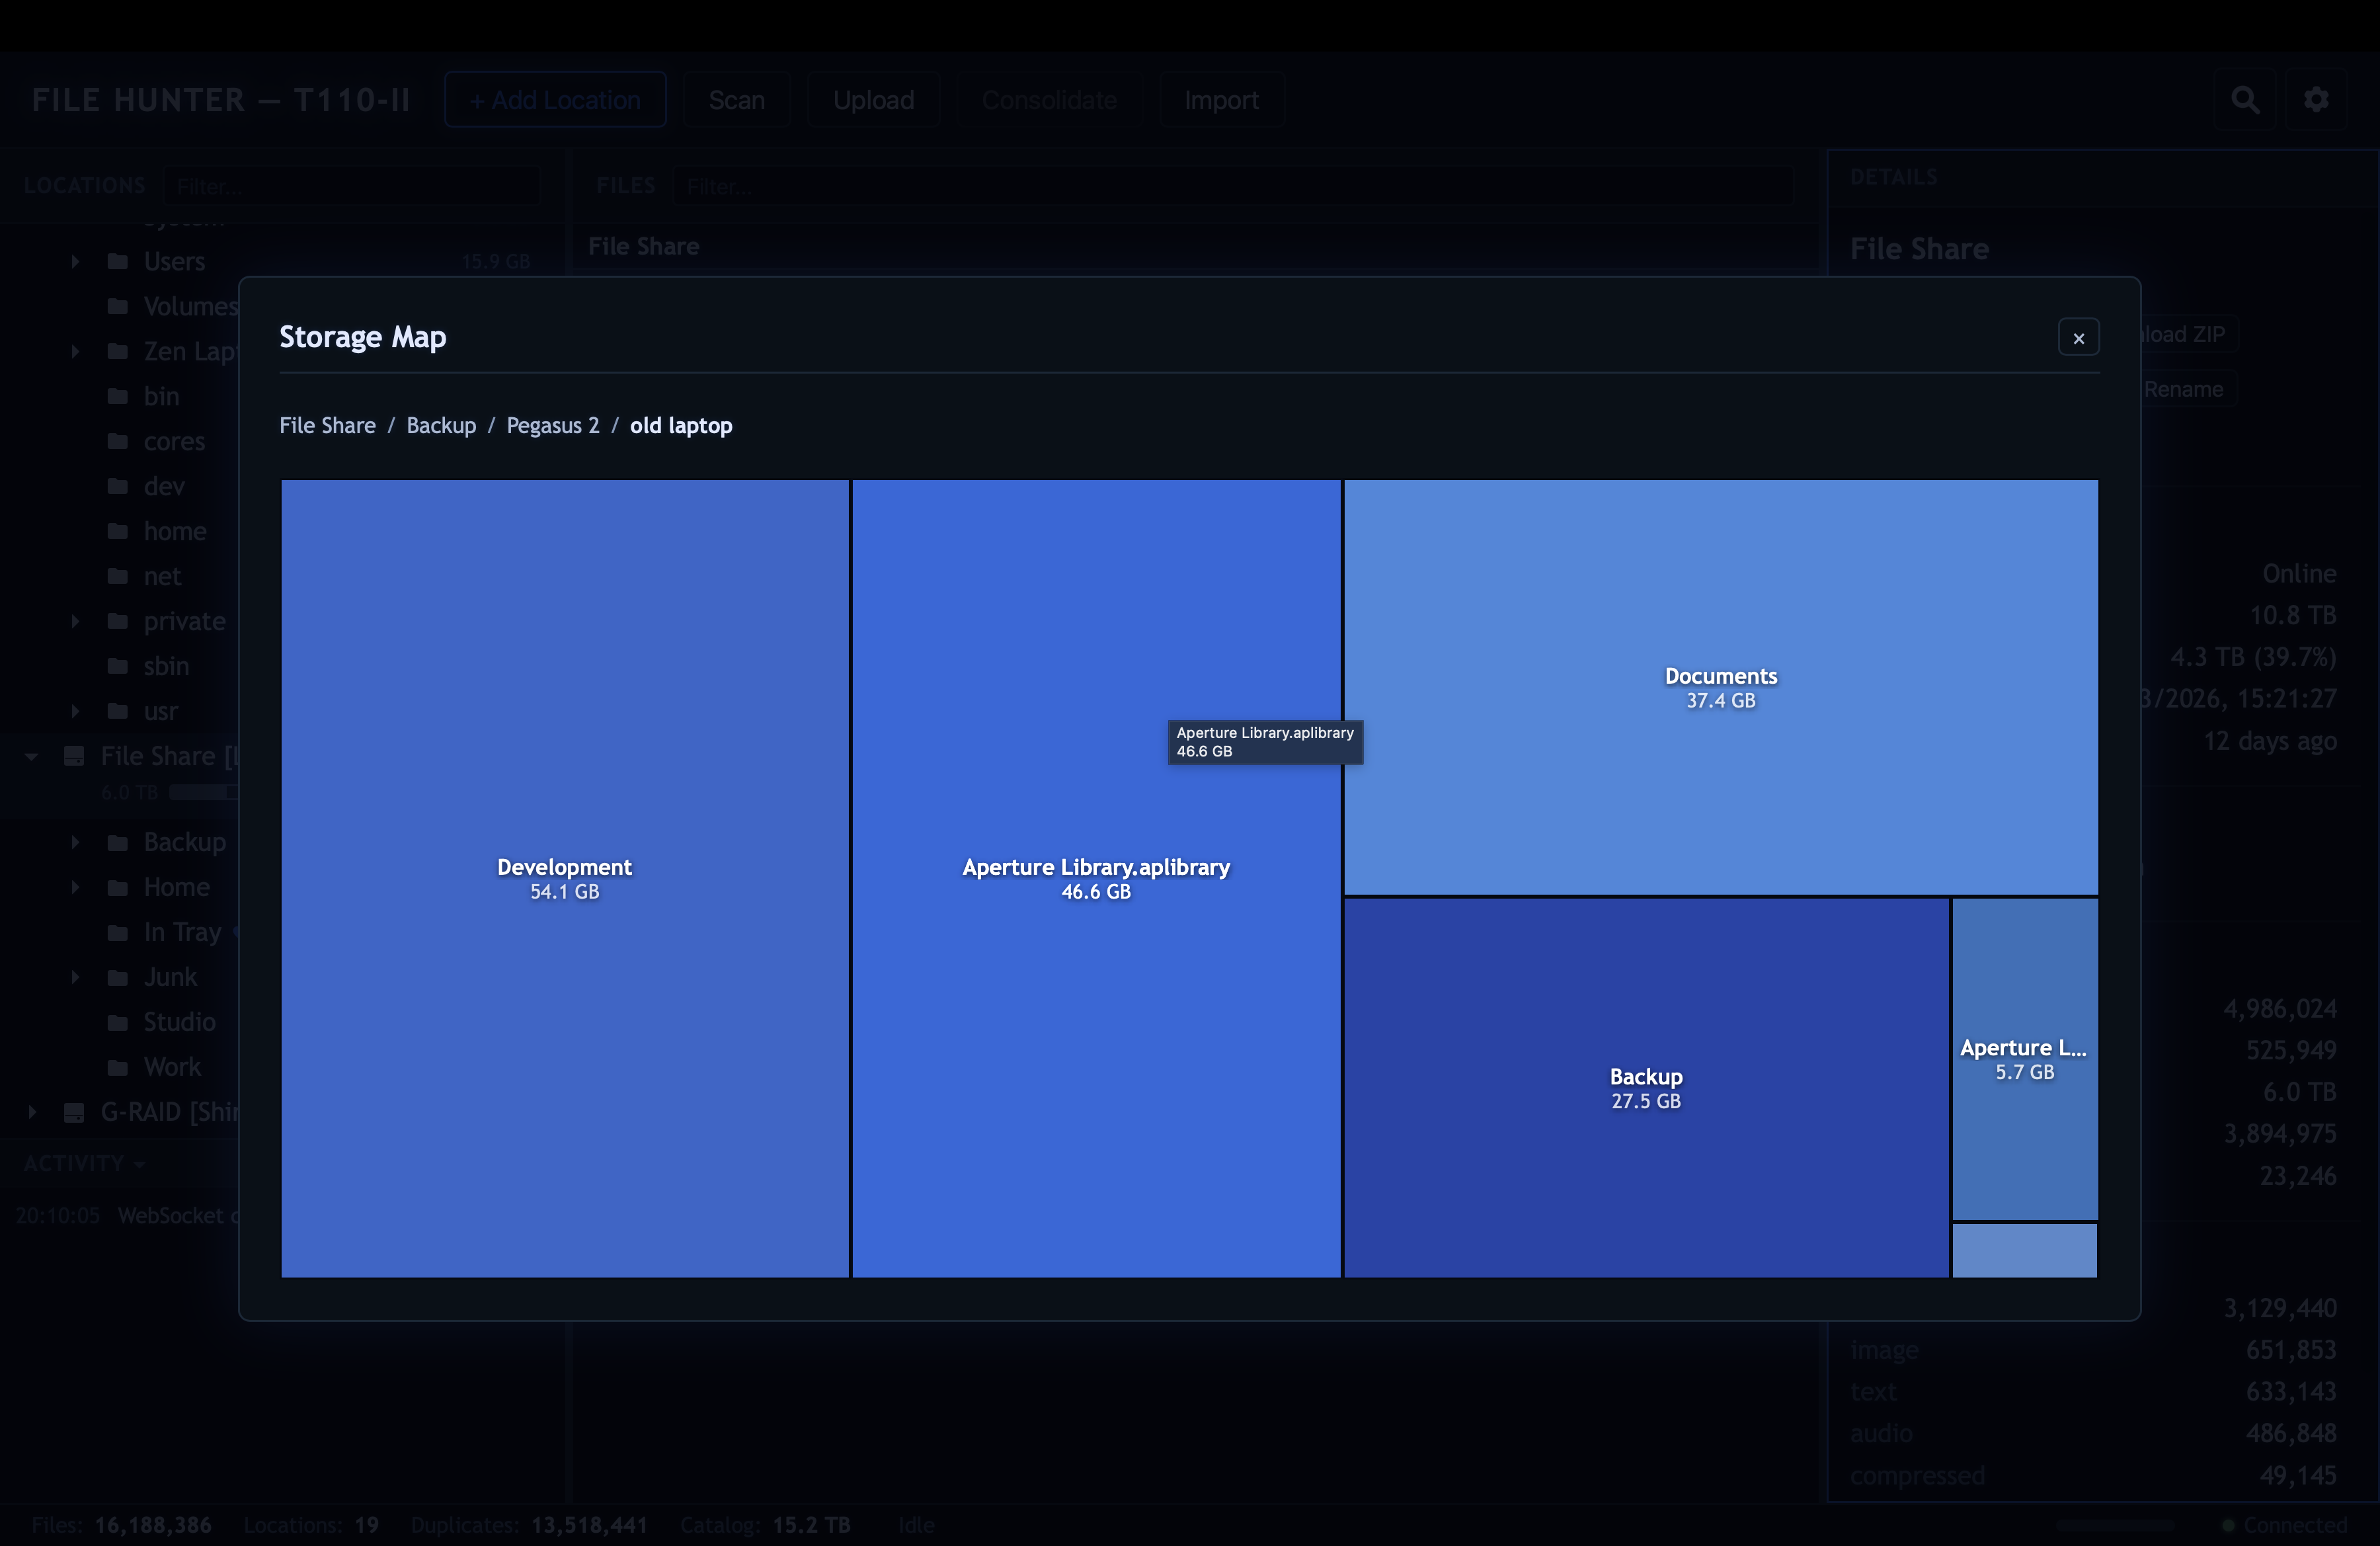This screenshot has width=2380, height=1546.
Task: Click the drive icon beside File Share
Action: (74, 757)
